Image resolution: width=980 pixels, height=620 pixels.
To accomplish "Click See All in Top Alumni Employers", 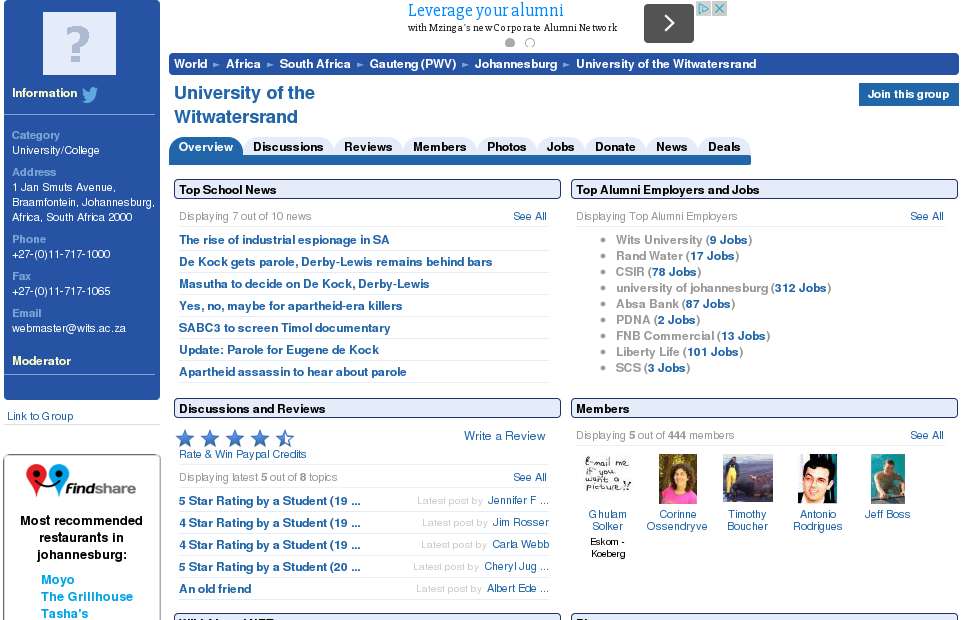I will click(x=926, y=216).
